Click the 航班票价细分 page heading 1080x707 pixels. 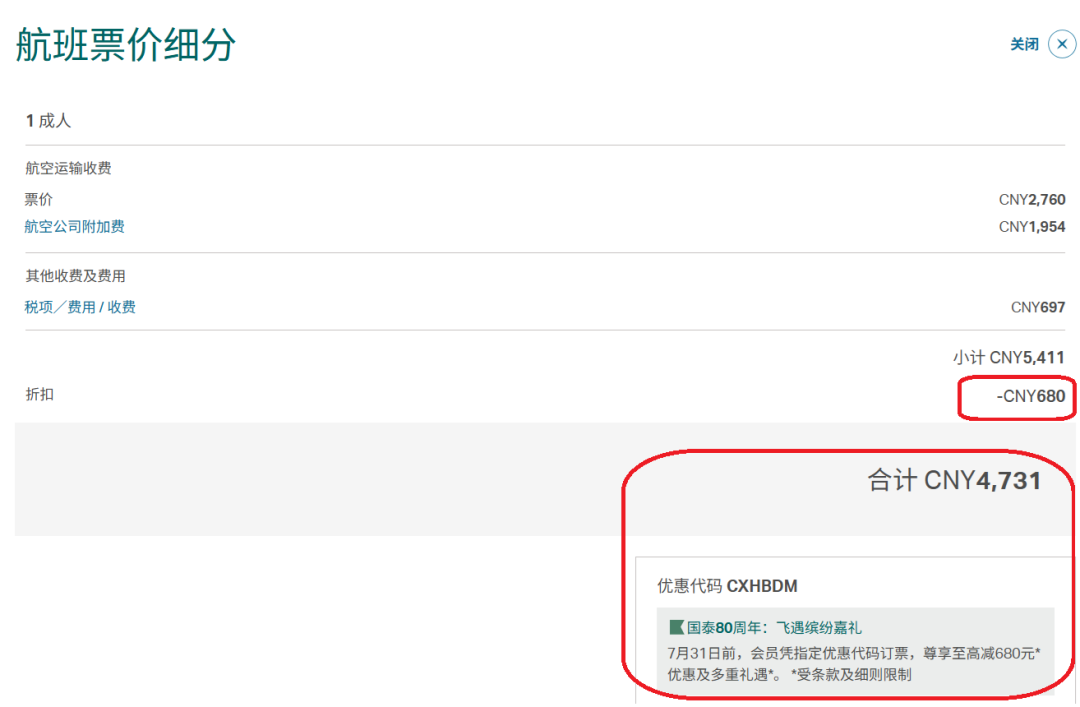click(x=125, y=45)
